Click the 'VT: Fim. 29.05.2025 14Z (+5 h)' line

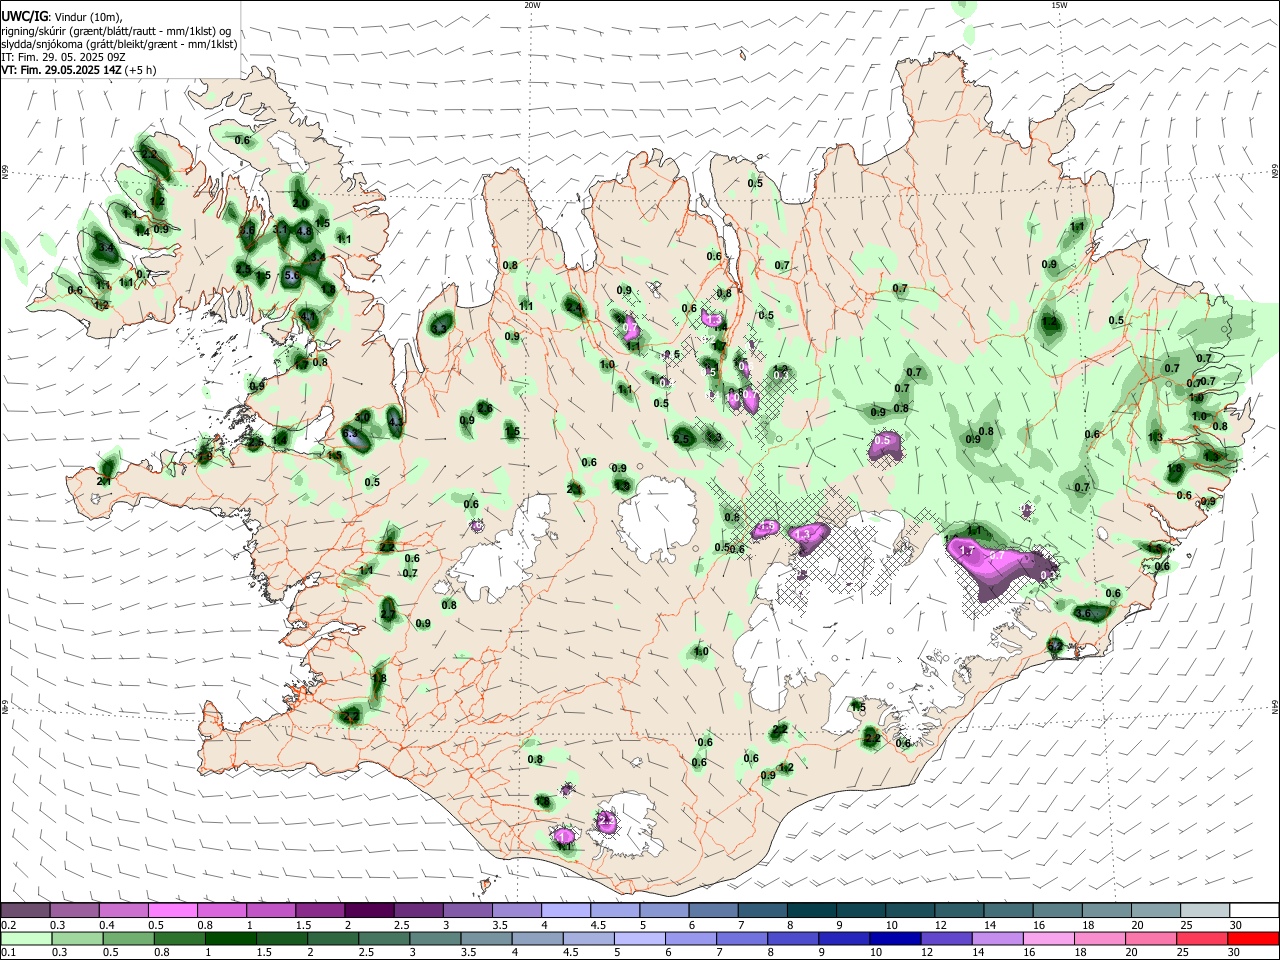point(78,70)
